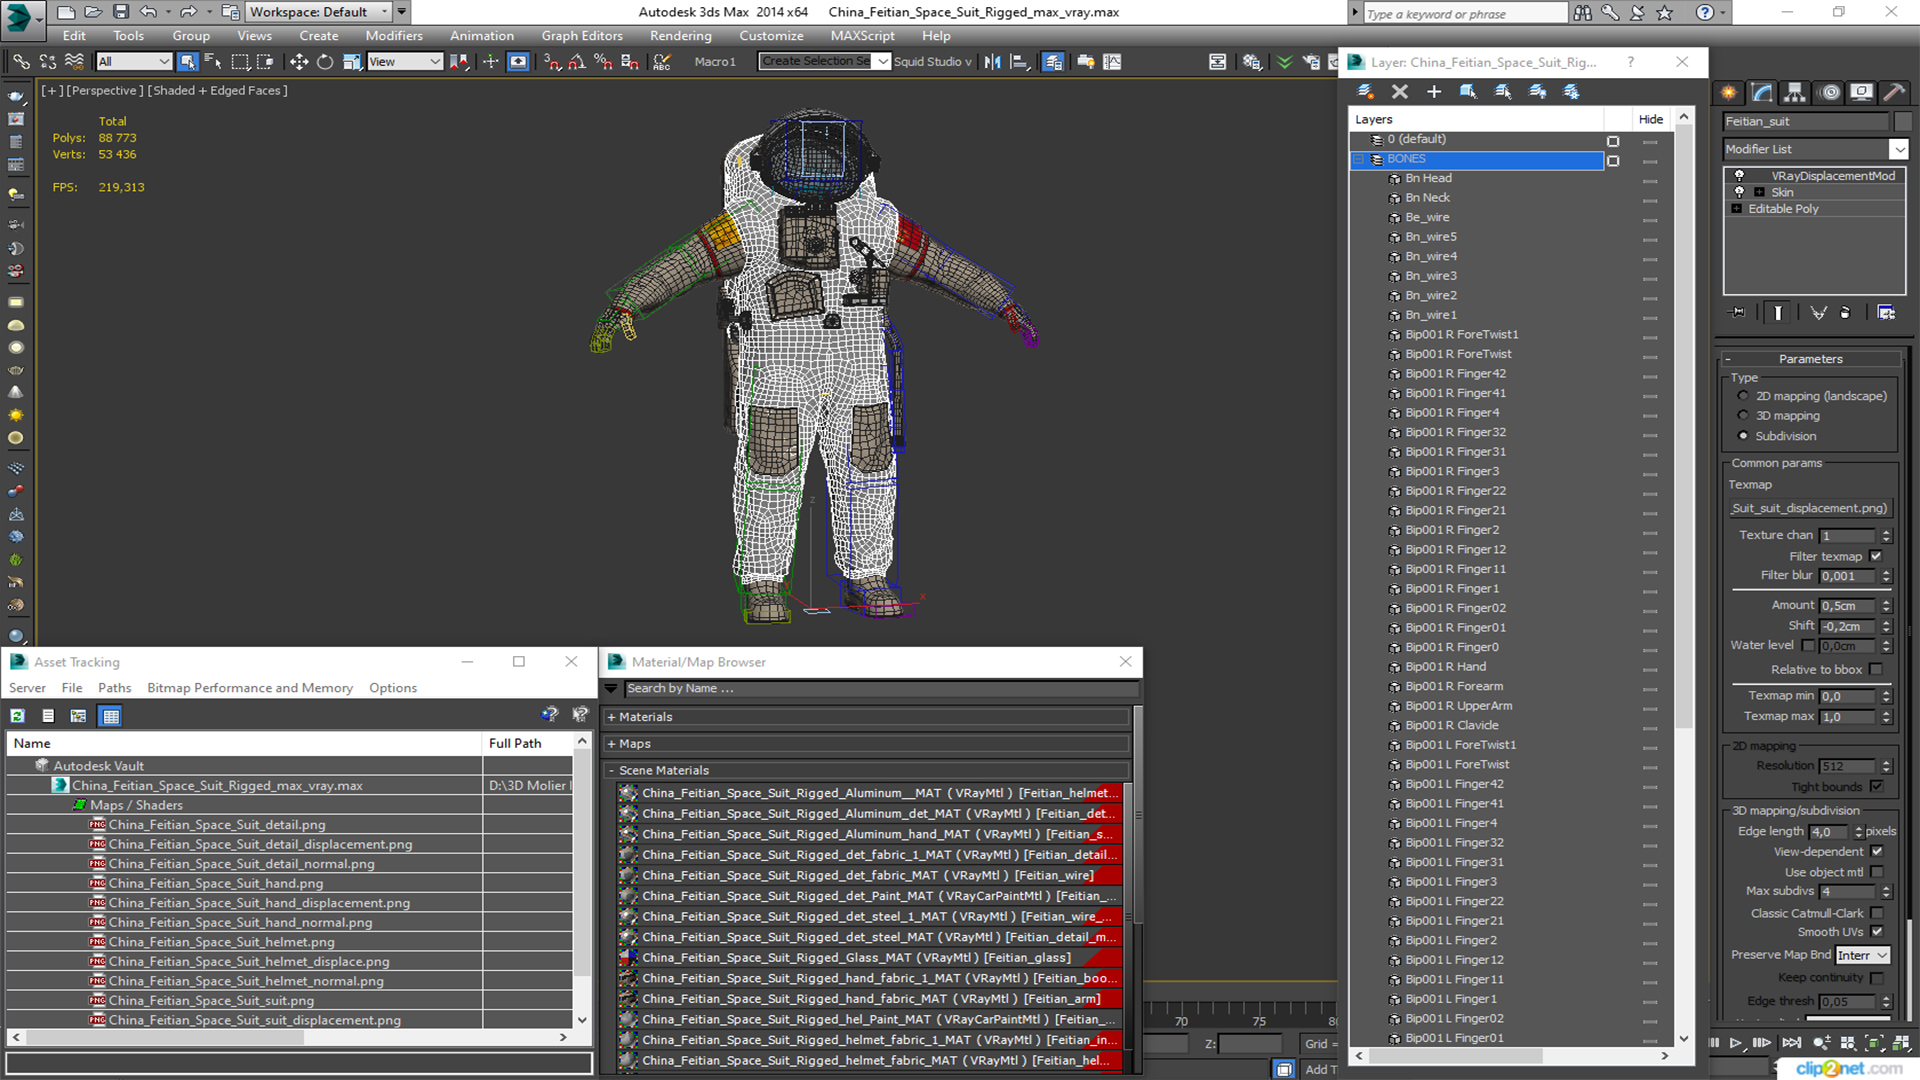Open Paths menu in Asset Tracking
1920x1080 pixels.
pyautogui.click(x=114, y=688)
